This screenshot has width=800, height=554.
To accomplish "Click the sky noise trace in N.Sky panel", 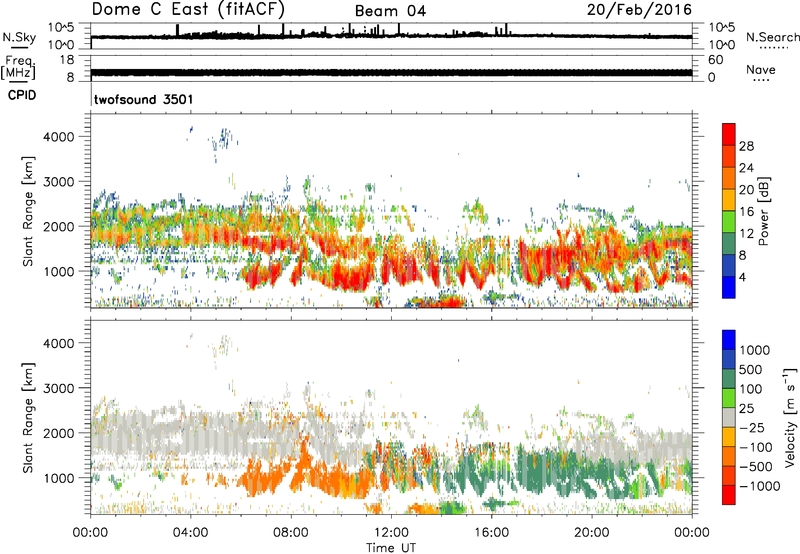I will (x=391, y=36).
